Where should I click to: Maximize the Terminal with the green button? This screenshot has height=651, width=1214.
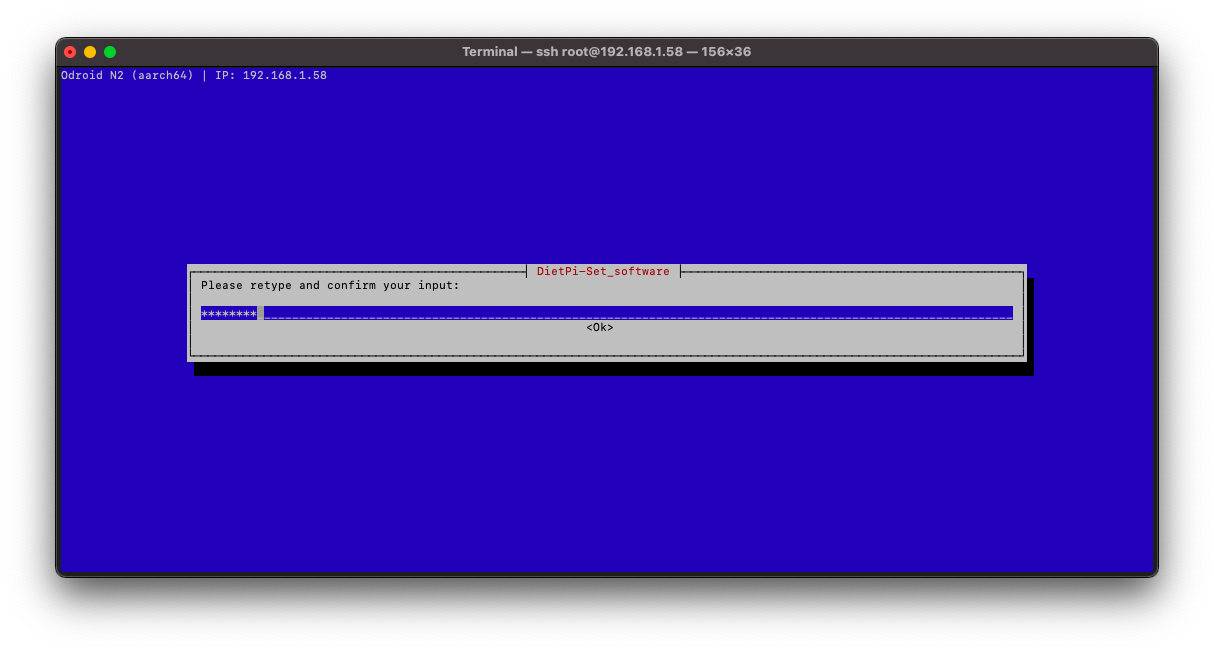[110, 52]
